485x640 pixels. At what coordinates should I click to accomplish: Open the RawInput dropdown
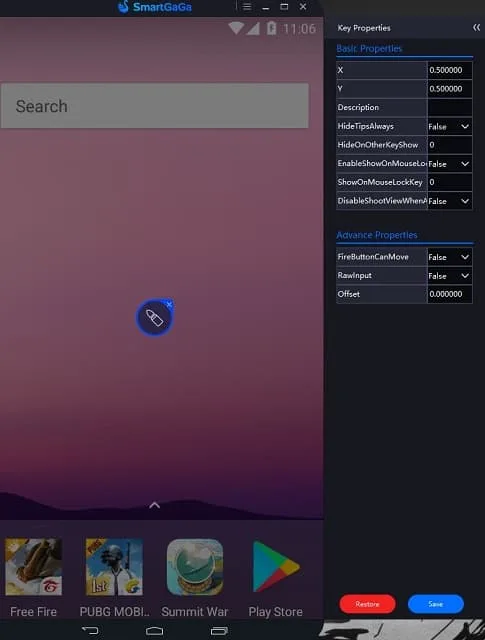click(x=449, y=276)
